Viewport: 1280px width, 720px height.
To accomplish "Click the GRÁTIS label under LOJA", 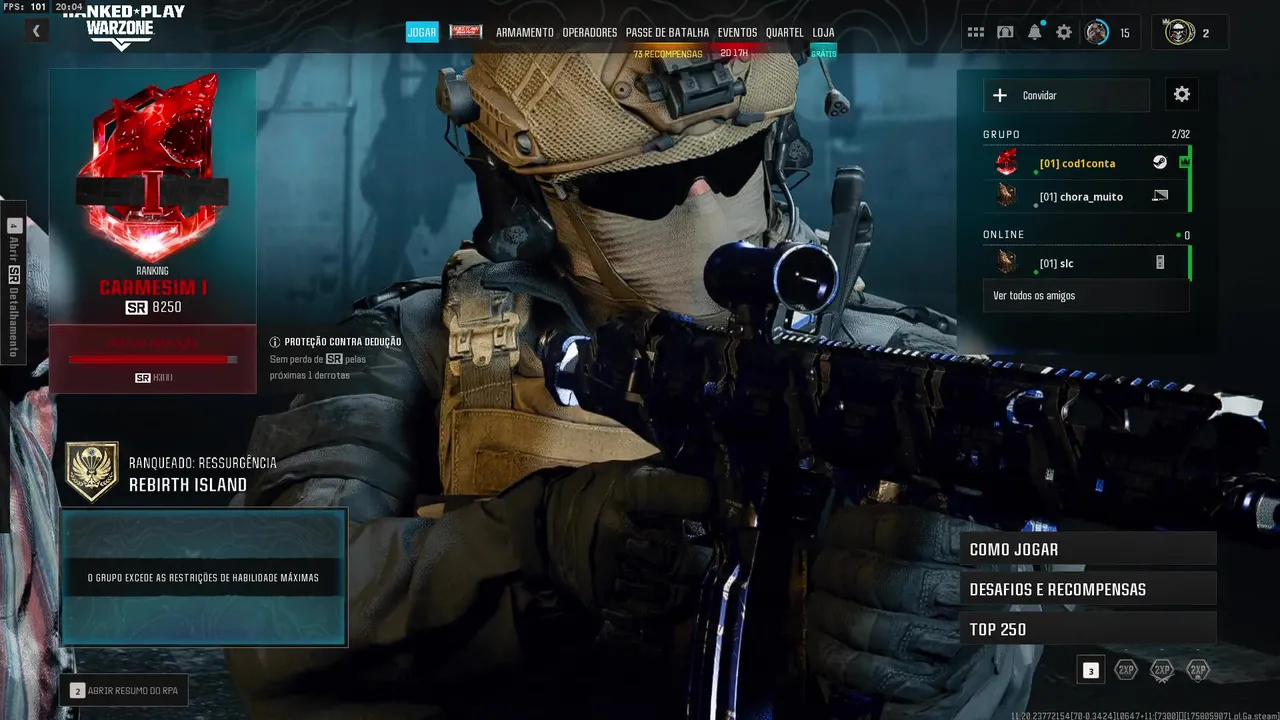I will (x=823, y=54).
